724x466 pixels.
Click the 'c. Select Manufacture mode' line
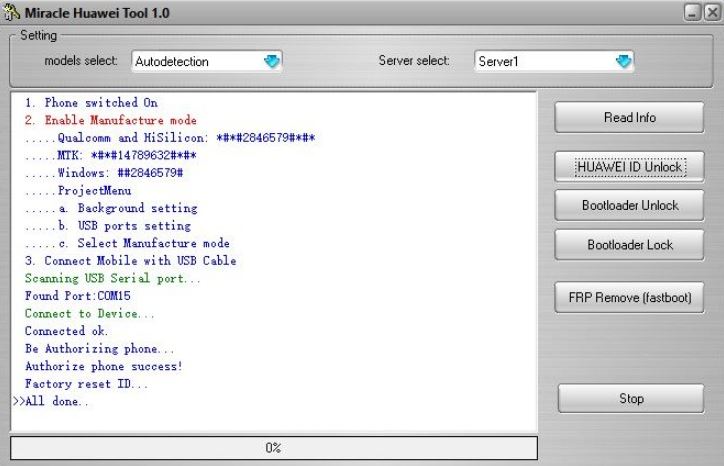[x=127, y=243]
